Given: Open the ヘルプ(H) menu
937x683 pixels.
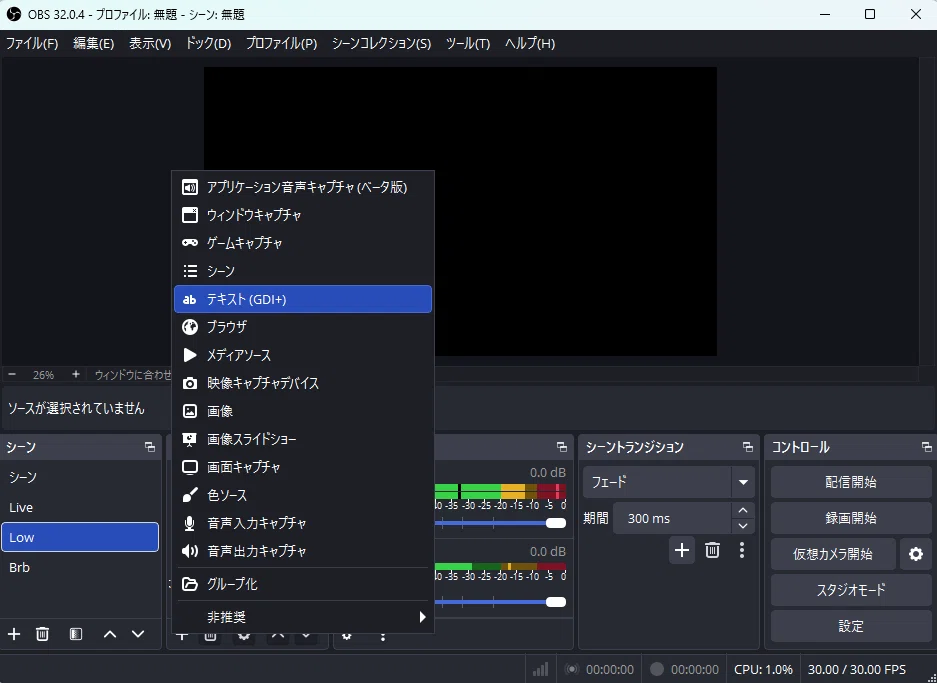Looking at the screenshot, I should (x=529, y=44).
